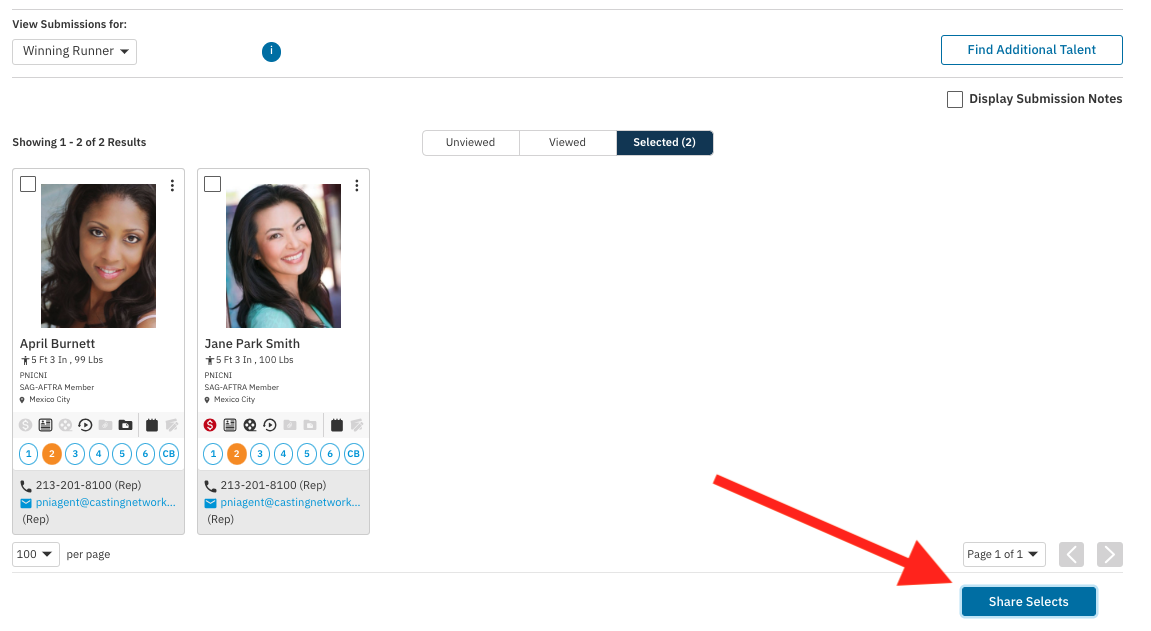The image size is (1151, 631).
Task: Select Jane Park Smith's card checkbox
Action: tap(213, 184)
